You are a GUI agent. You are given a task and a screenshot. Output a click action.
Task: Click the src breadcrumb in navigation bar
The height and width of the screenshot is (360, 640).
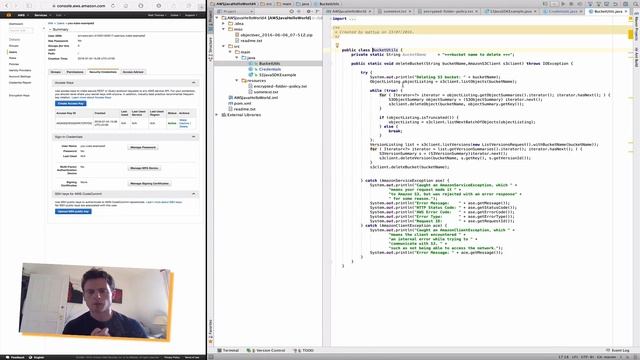[x=267, y=4]
